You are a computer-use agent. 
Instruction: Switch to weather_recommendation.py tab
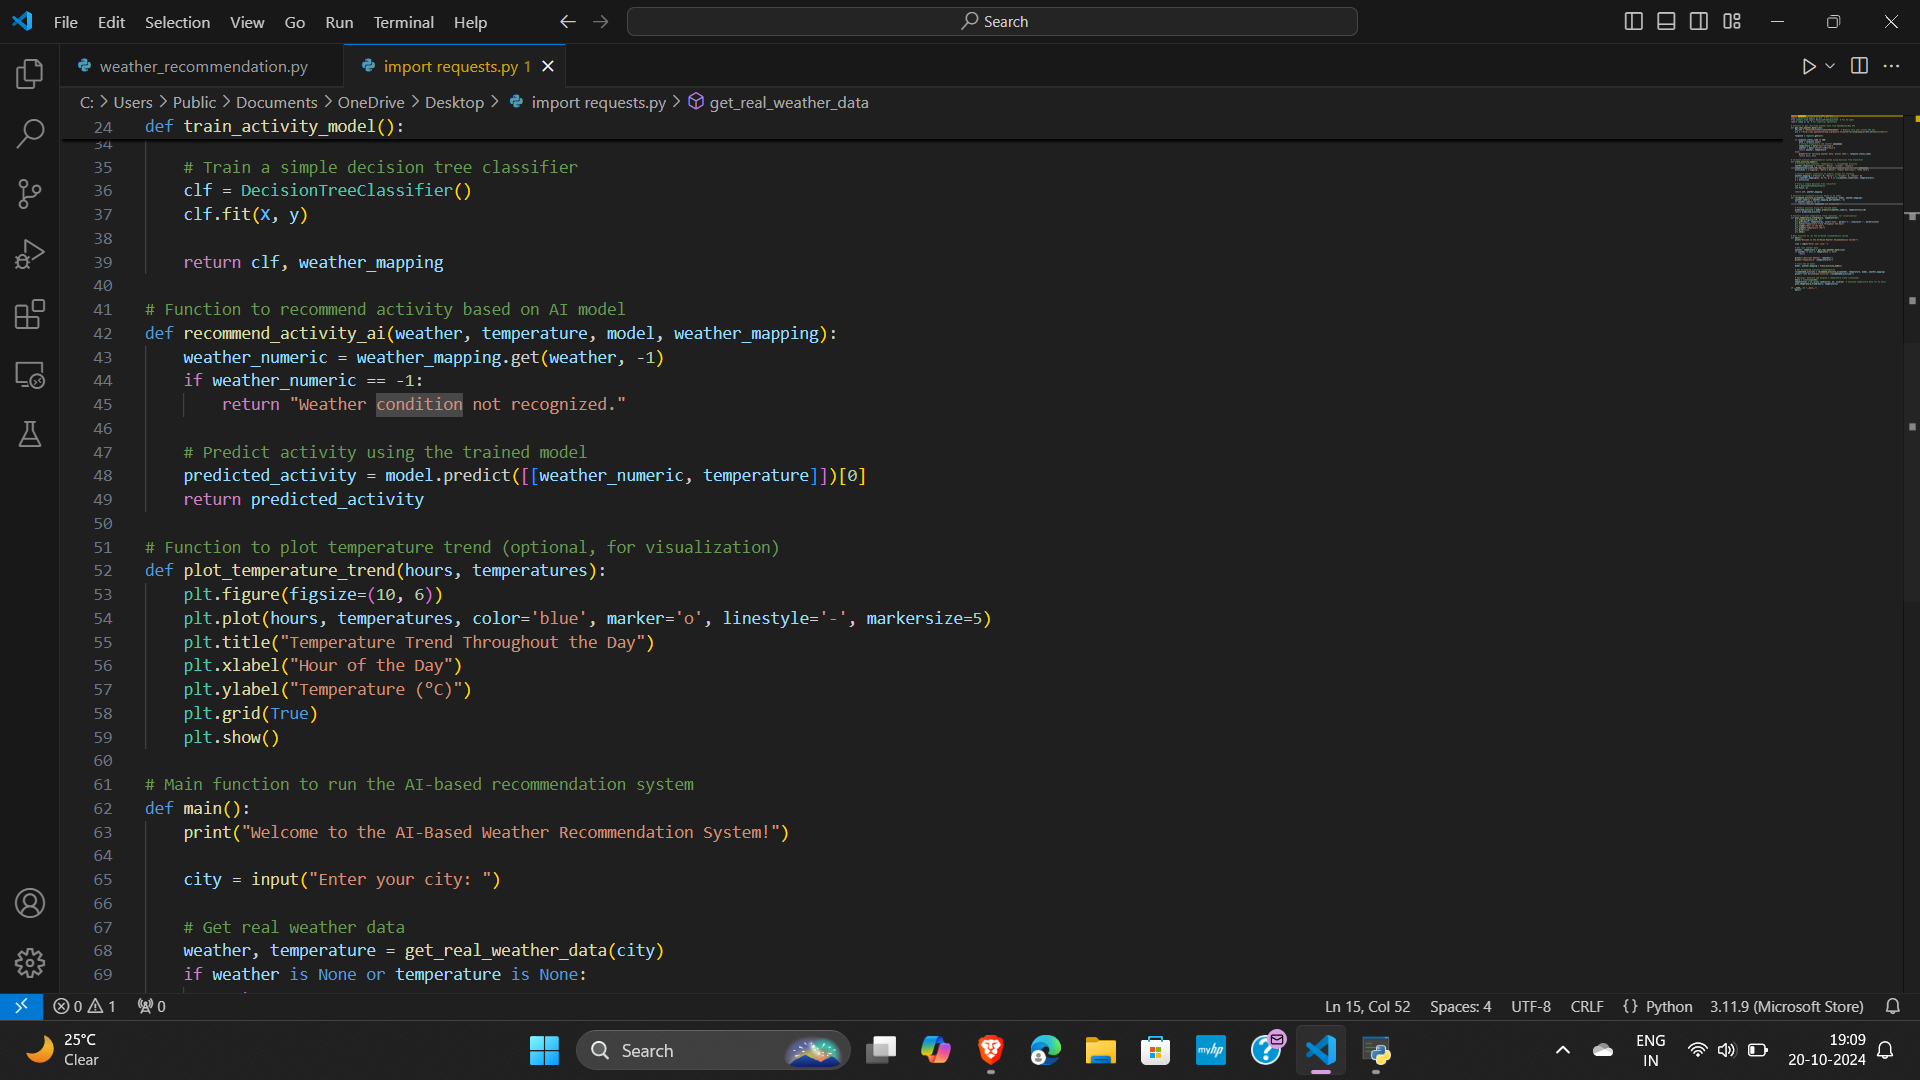(x=203, y=66)
